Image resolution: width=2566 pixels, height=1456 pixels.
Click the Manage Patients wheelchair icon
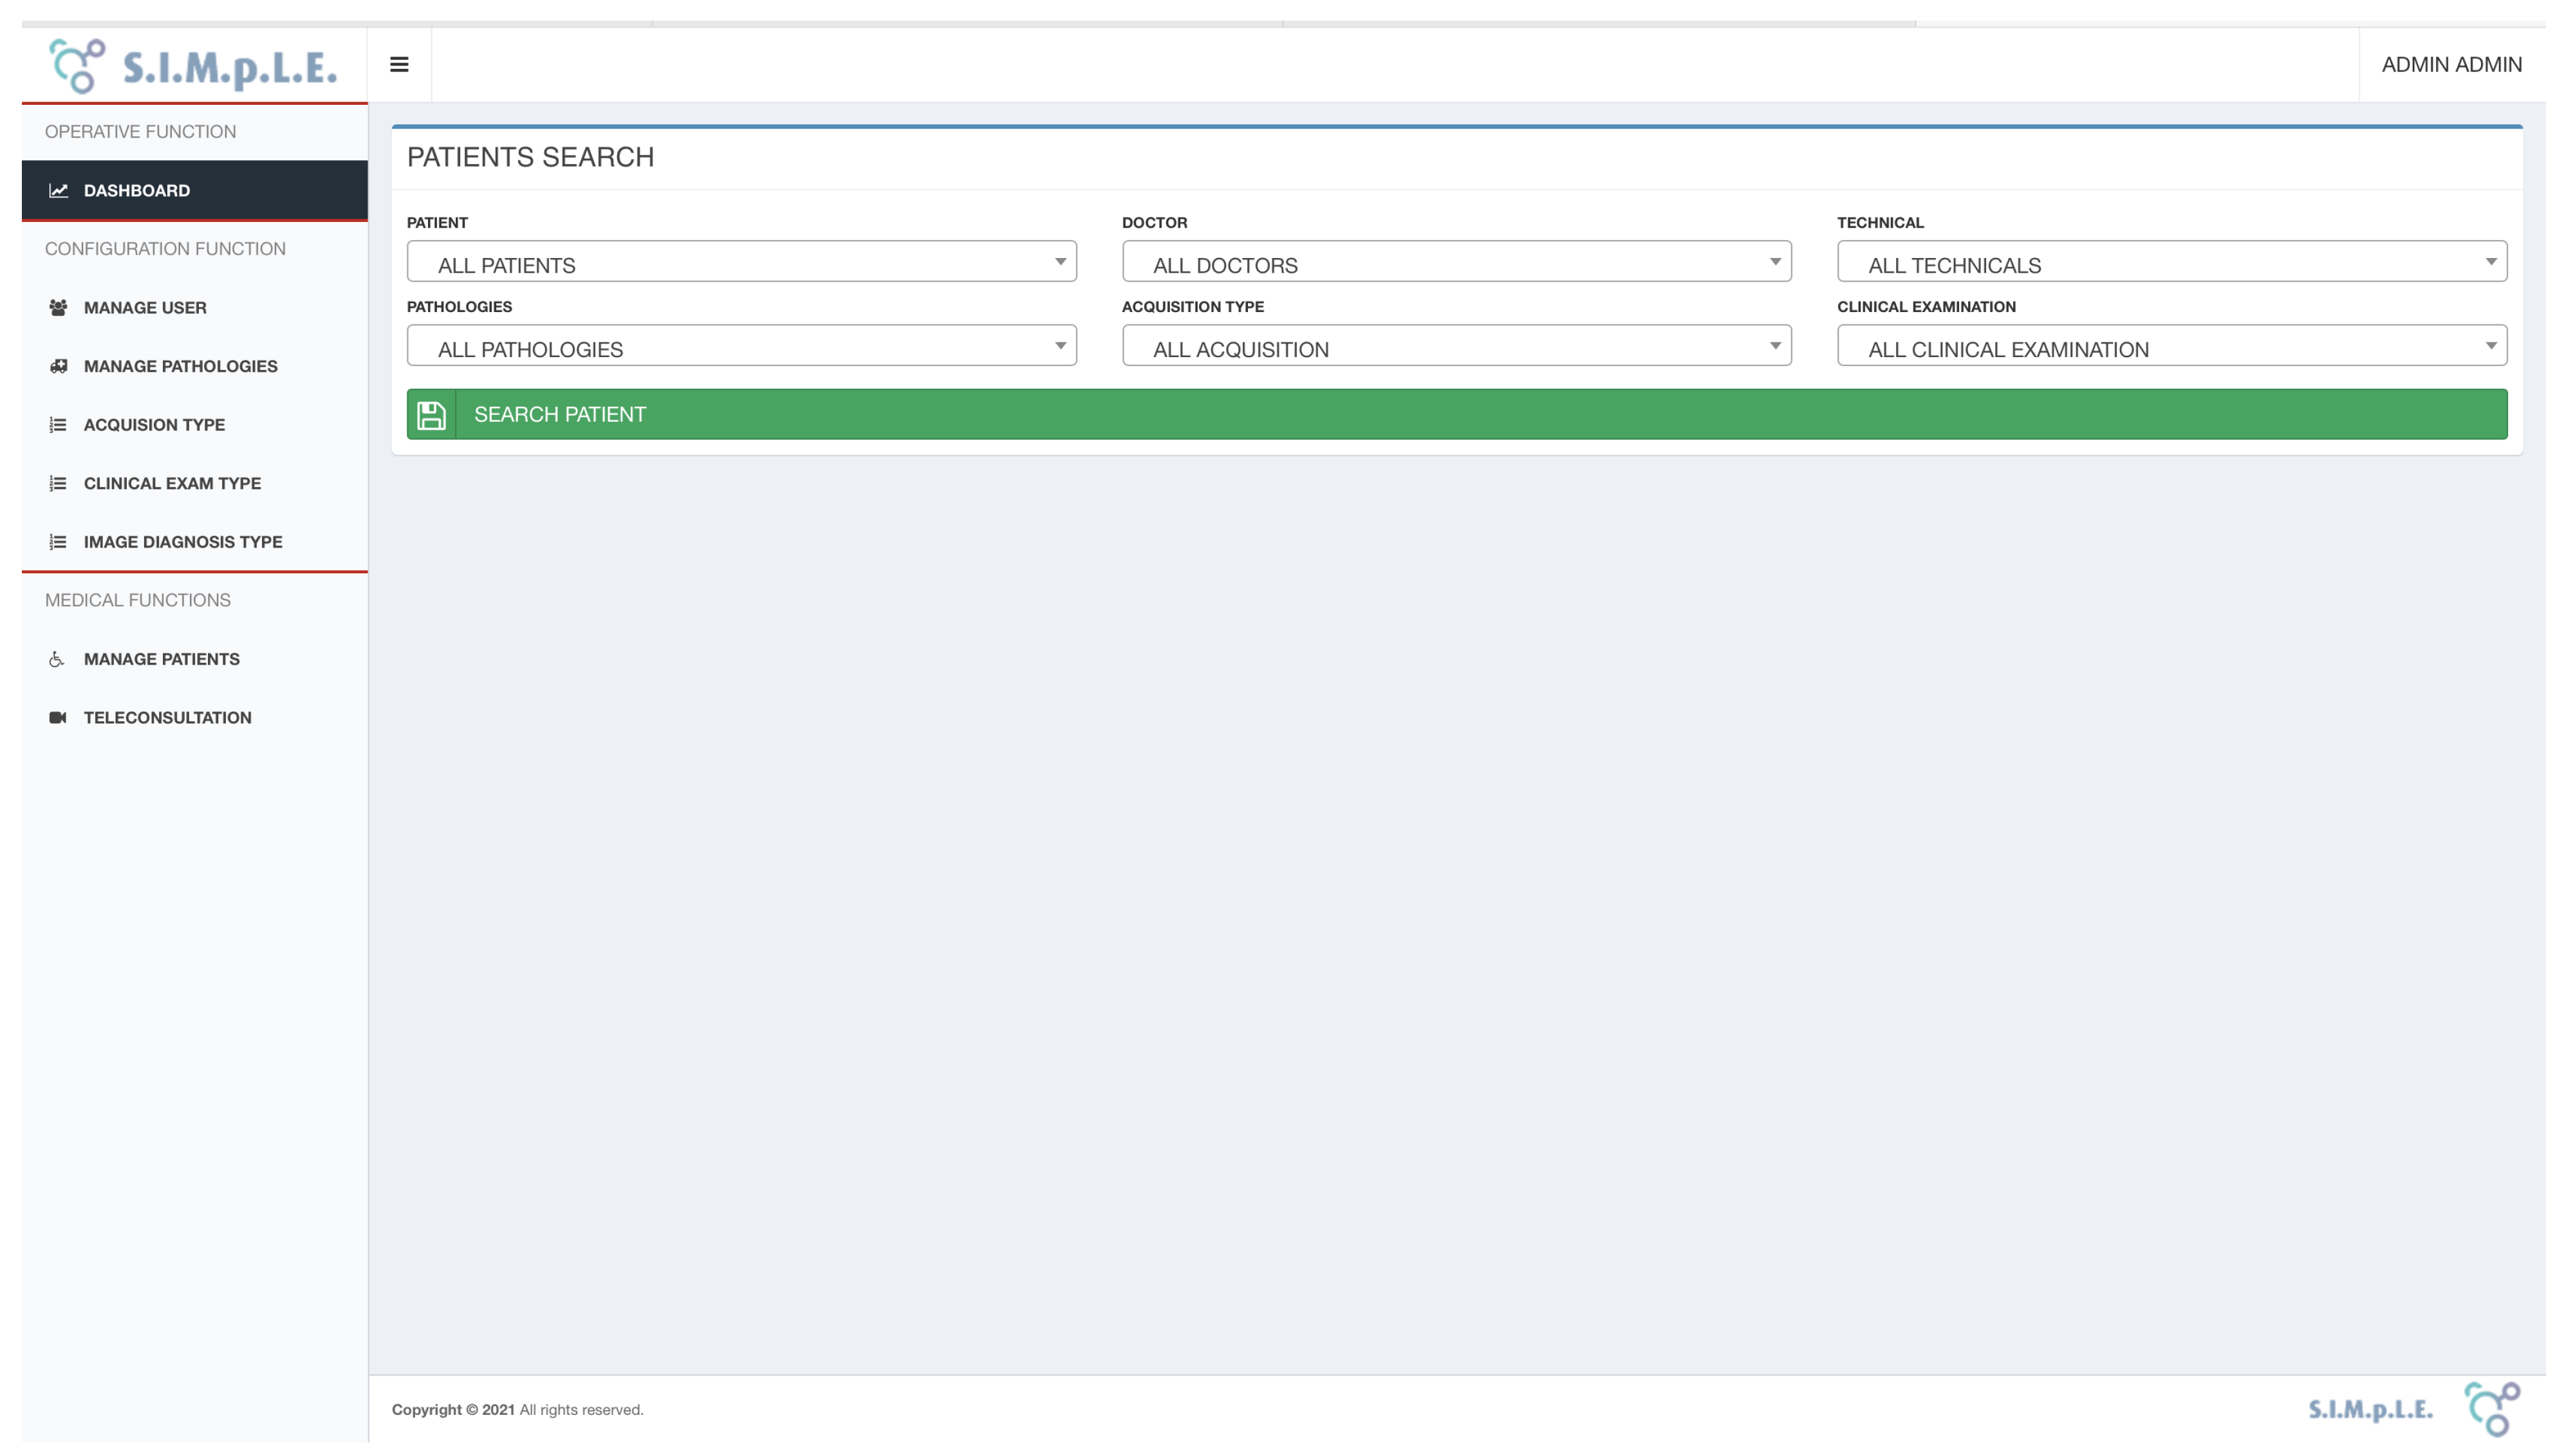click(57, 659)
